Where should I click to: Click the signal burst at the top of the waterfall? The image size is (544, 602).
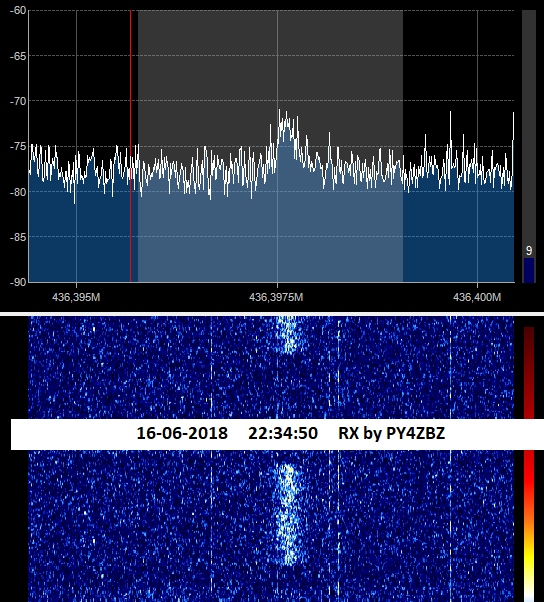(287, 334)
